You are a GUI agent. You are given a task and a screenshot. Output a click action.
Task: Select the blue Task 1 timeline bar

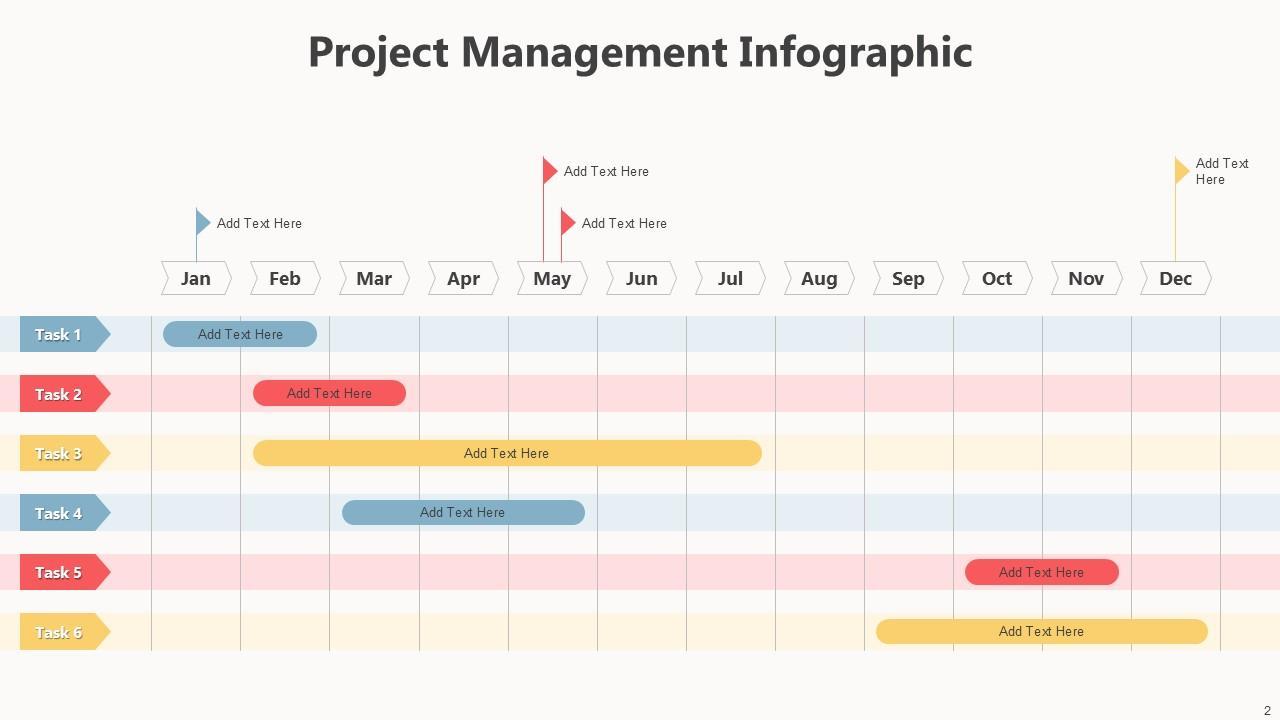tap(240, 334)
